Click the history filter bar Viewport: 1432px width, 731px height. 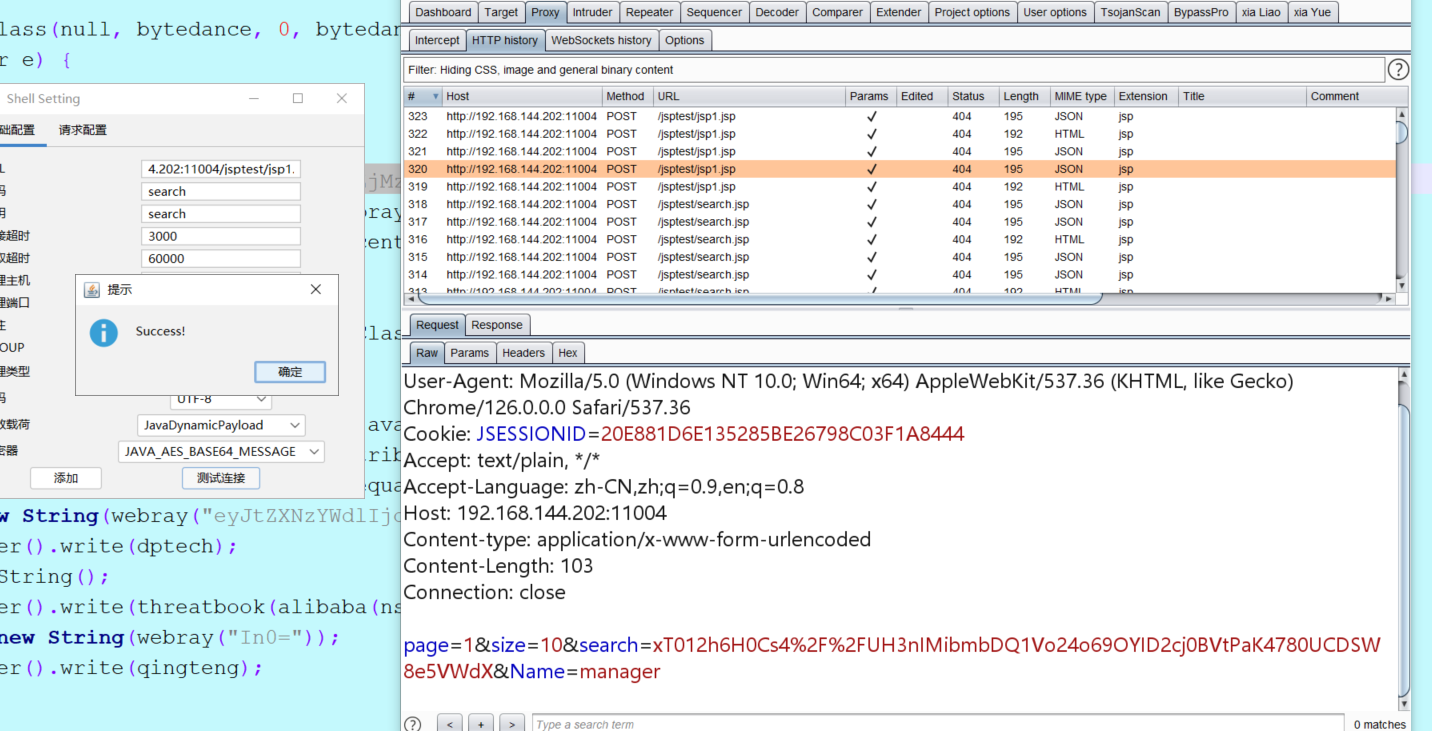tap(893, 70)
